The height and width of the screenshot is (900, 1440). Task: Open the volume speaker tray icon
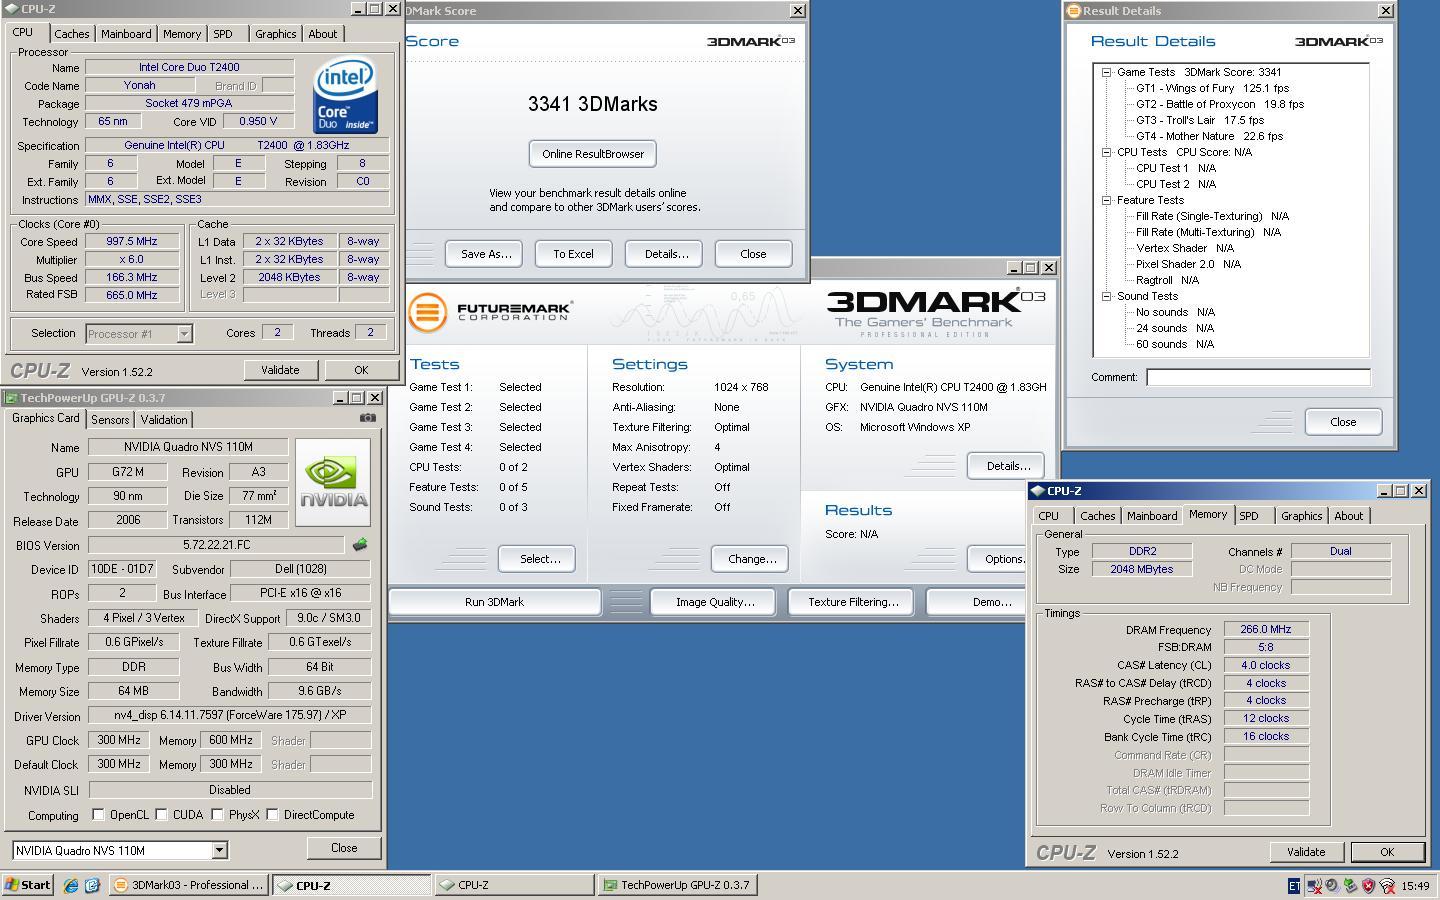pyautogui.click(x=1332, y=885)
